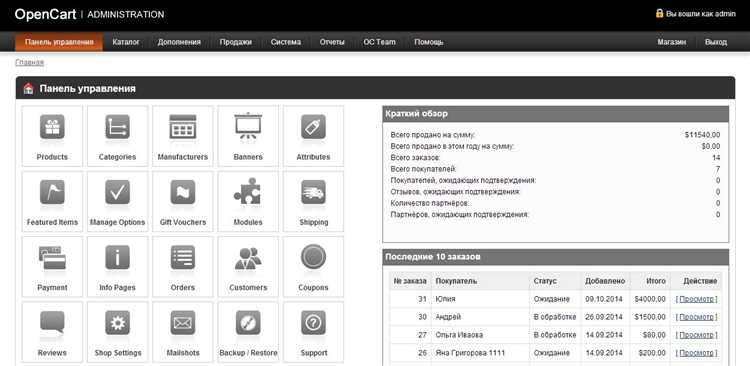Open the Support question mark icon
750x366 pixels.
pos(313,323)
